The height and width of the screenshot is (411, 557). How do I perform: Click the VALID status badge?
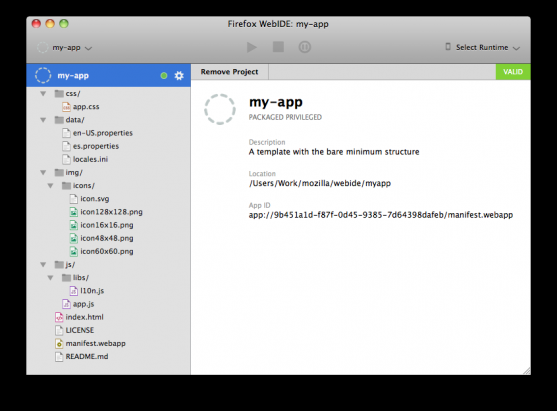(513, 72)
